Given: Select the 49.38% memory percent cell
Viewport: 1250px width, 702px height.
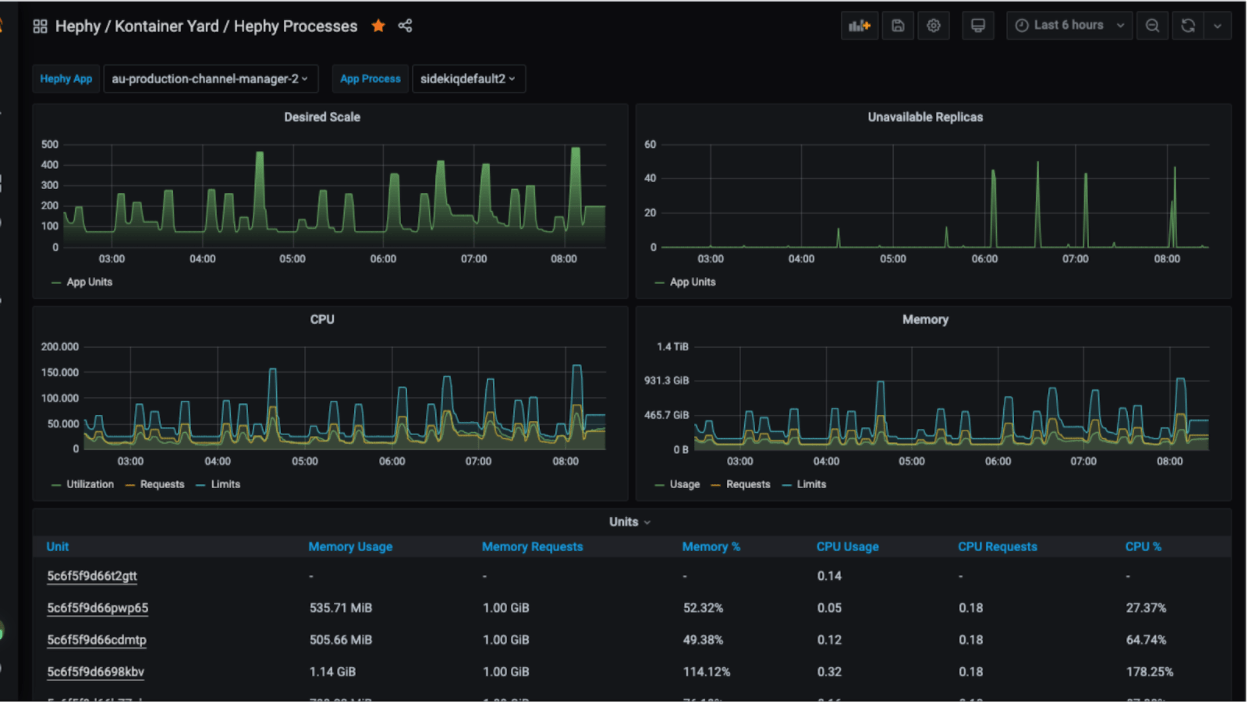Looking at the screenshot, I should point(703,640).
